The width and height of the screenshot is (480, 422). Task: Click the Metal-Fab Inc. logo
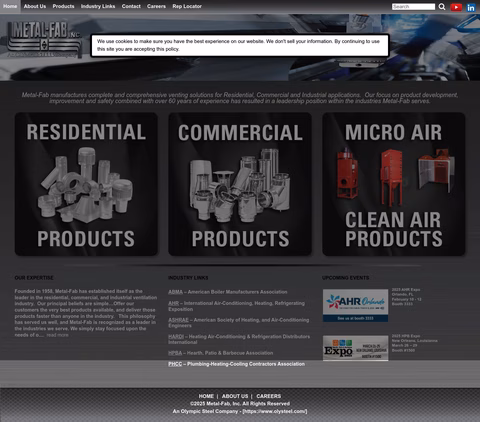[x=44, y=39]
